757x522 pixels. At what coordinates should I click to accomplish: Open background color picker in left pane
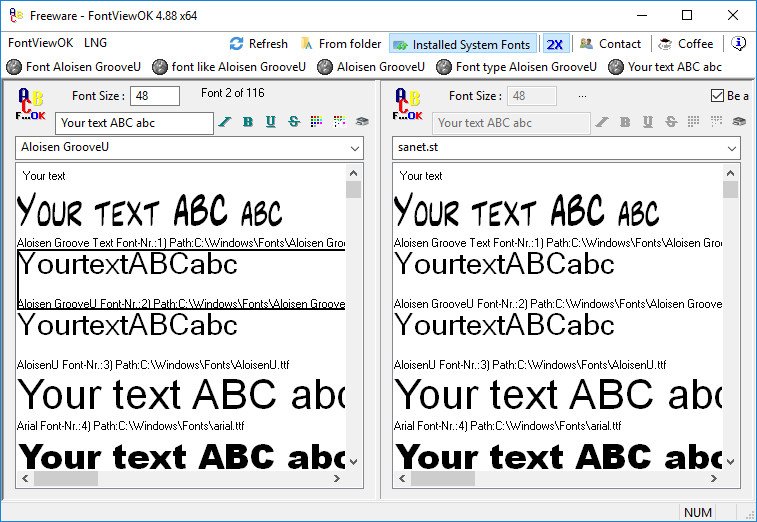point(339,122)
